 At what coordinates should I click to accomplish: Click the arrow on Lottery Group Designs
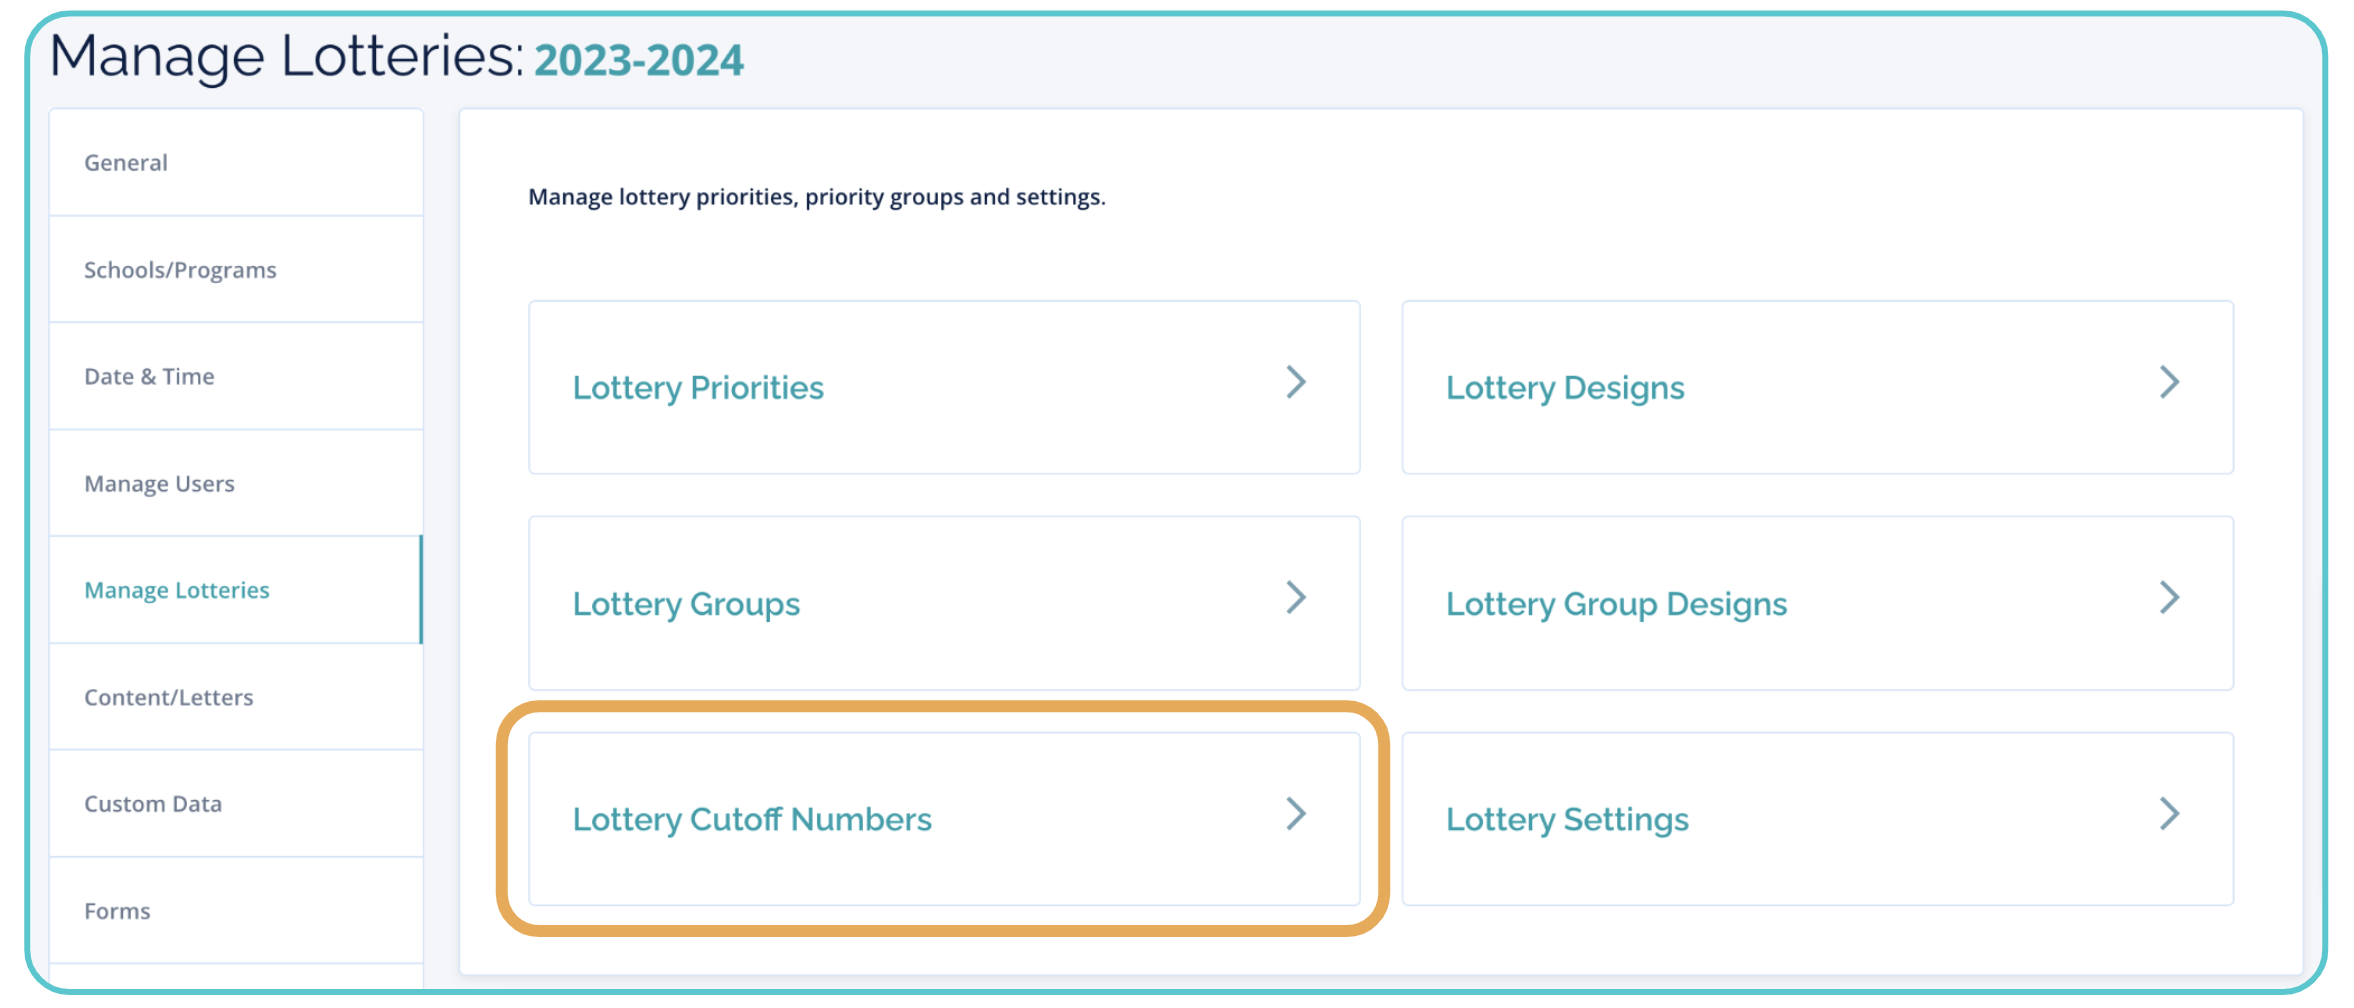coord(2169,598)
